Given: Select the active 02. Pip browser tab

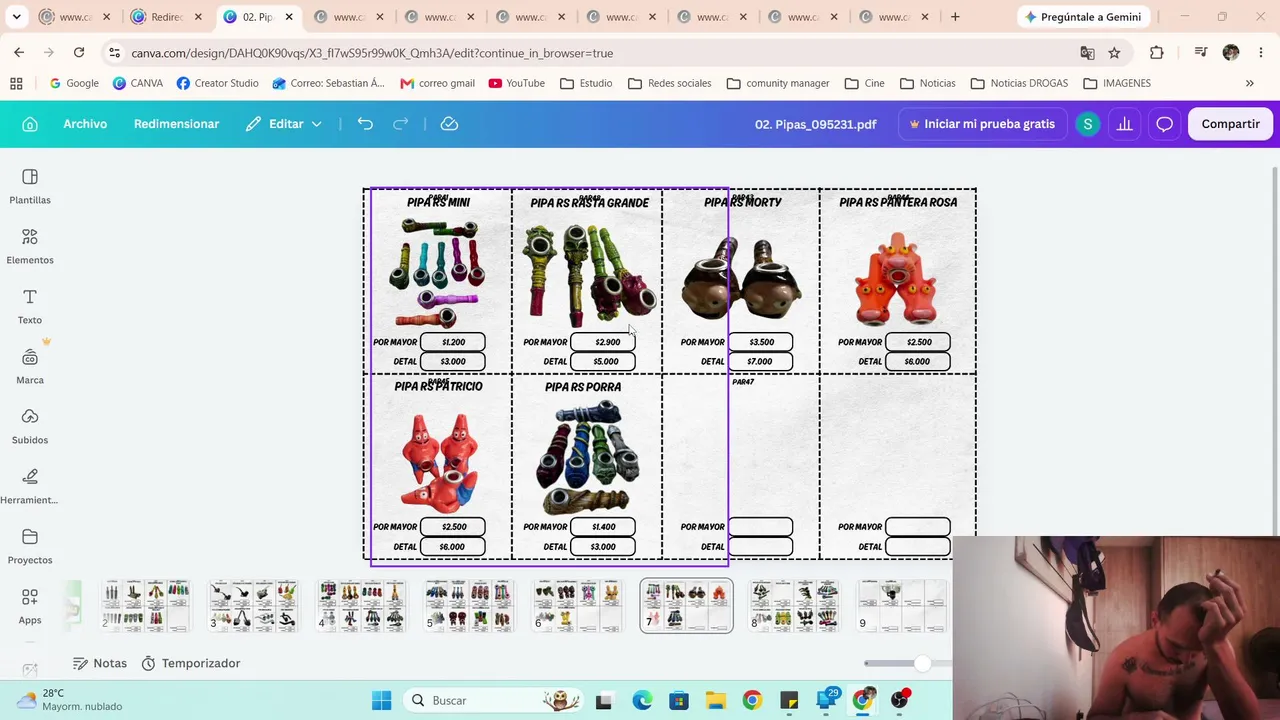Looking at the screenshot, I should (258, 17).
